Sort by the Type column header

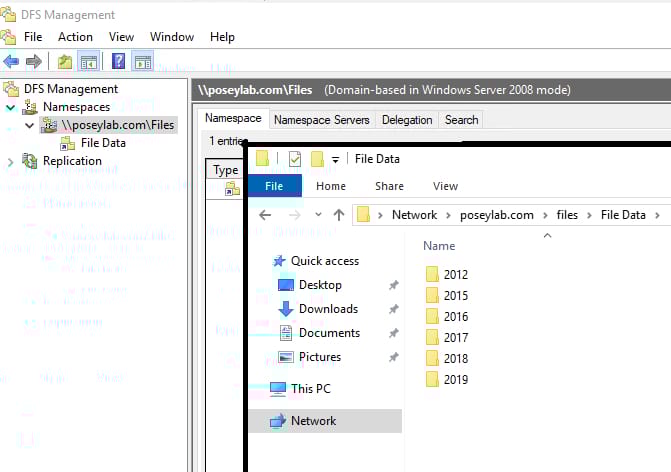click(226, 170)
